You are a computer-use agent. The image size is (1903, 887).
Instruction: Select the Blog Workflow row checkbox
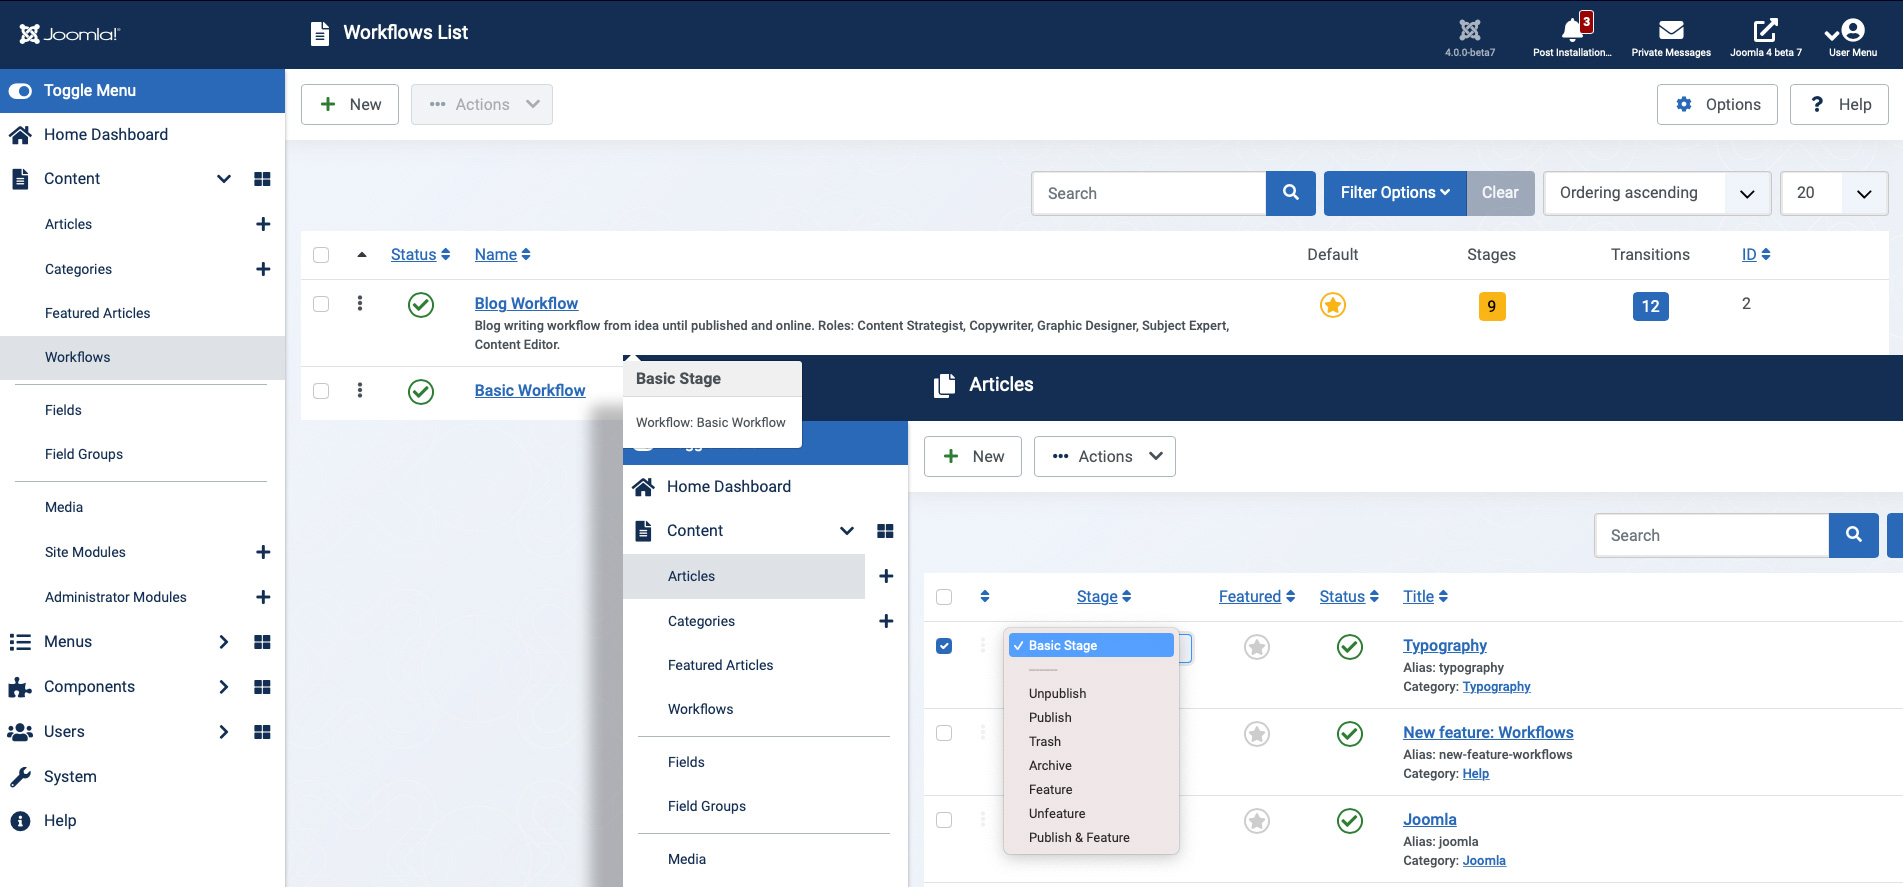tap(321, 304)
